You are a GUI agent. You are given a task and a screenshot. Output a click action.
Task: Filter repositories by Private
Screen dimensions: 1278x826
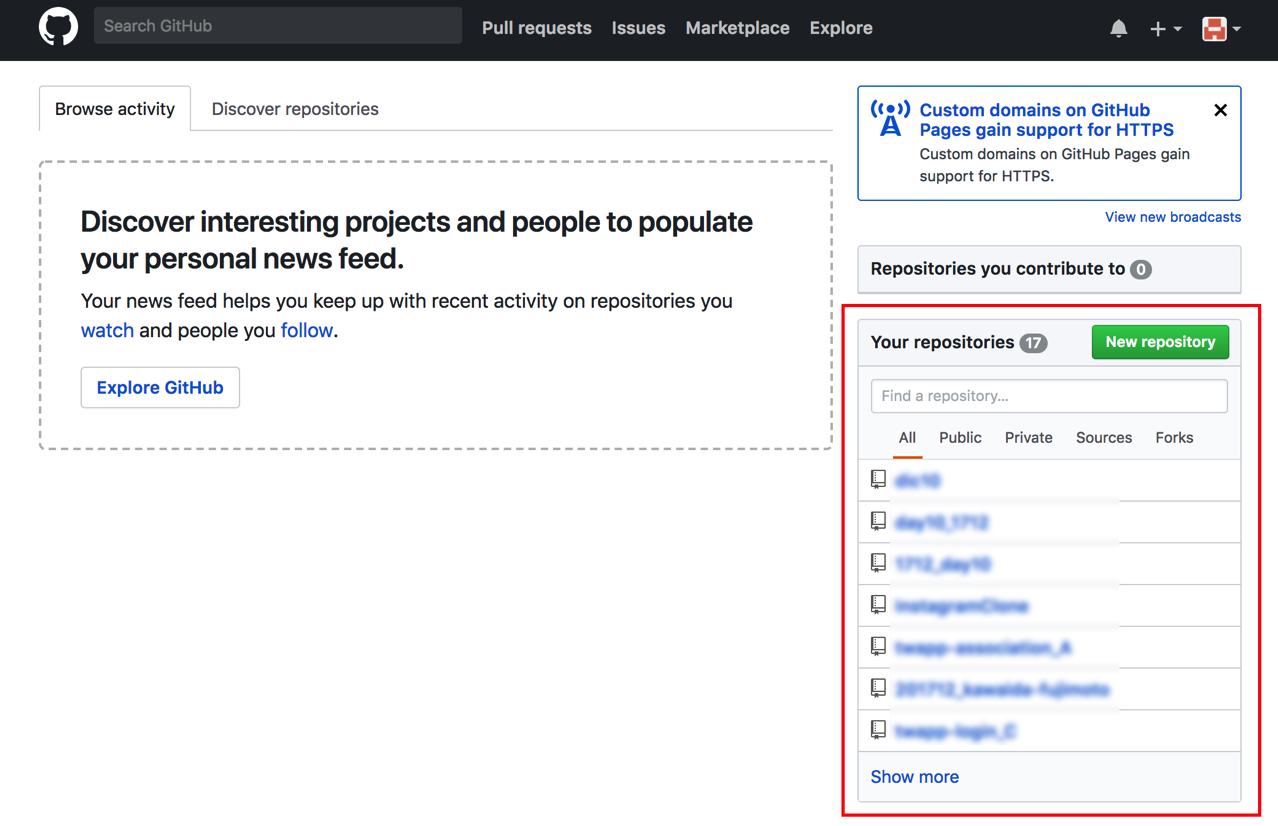pyautogui.click(x=1028, y=438)
